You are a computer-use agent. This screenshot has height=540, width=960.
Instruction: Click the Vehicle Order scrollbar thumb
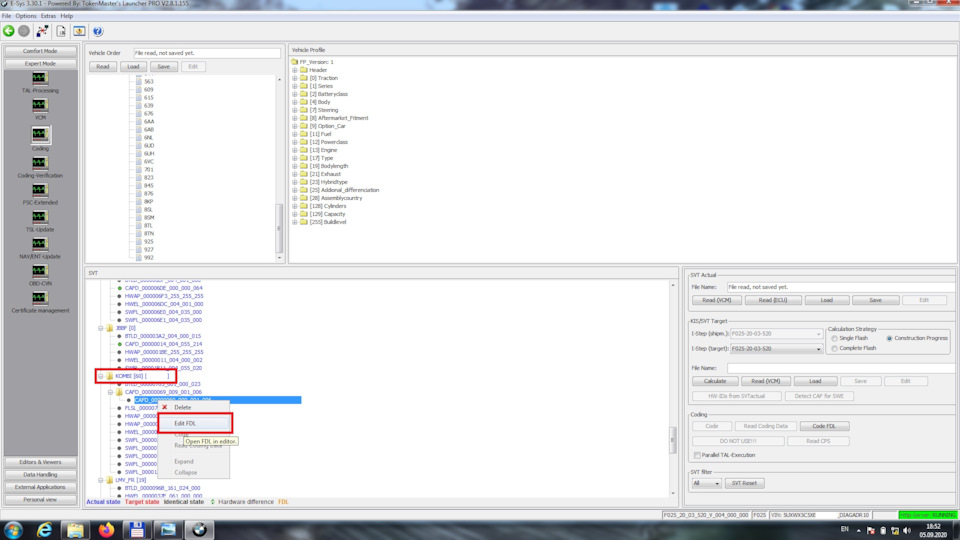tap(279, 228)
